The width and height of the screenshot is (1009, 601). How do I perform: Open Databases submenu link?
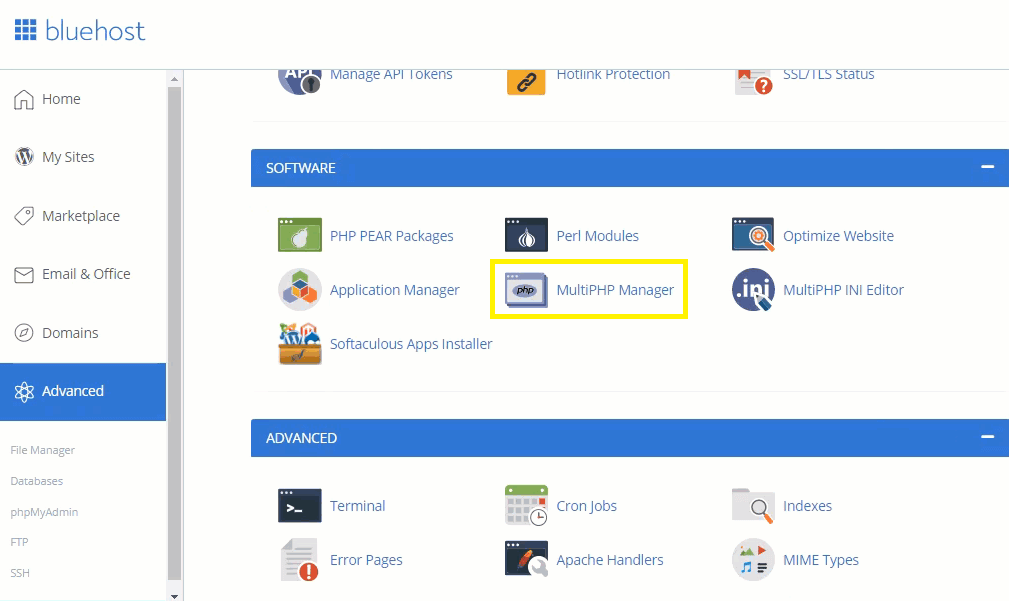37,481
